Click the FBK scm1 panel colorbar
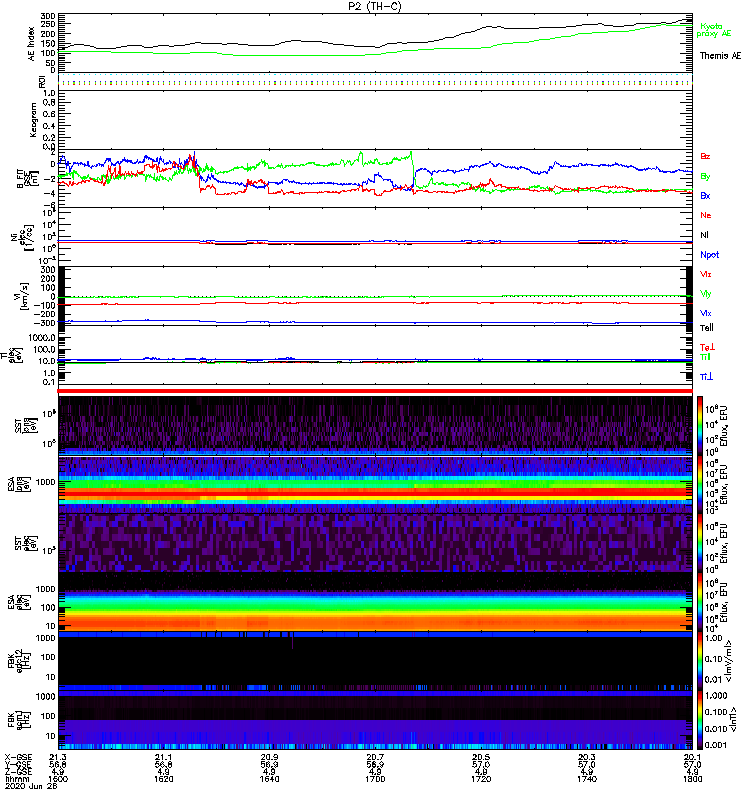This screenshot has width=750, height=800. pos(700,719)
